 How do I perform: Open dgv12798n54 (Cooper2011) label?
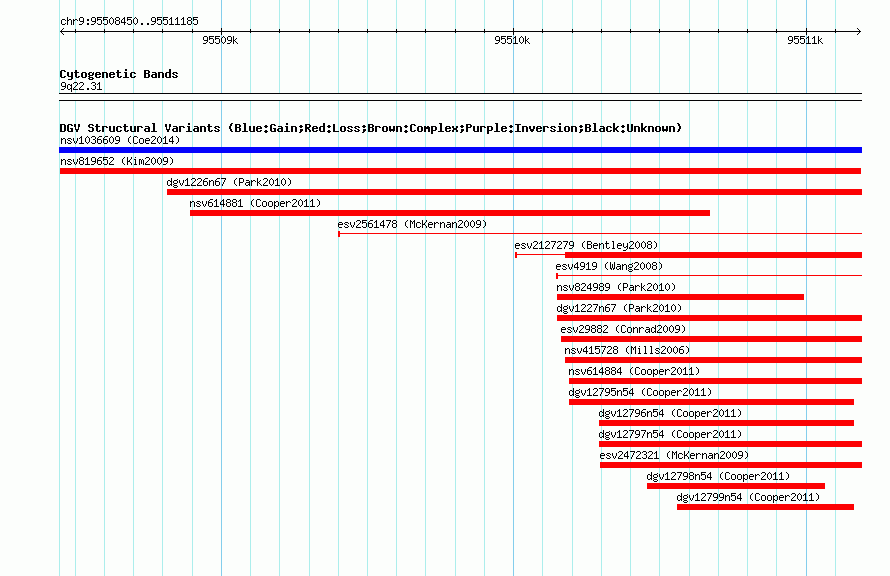tap(718, 476)
